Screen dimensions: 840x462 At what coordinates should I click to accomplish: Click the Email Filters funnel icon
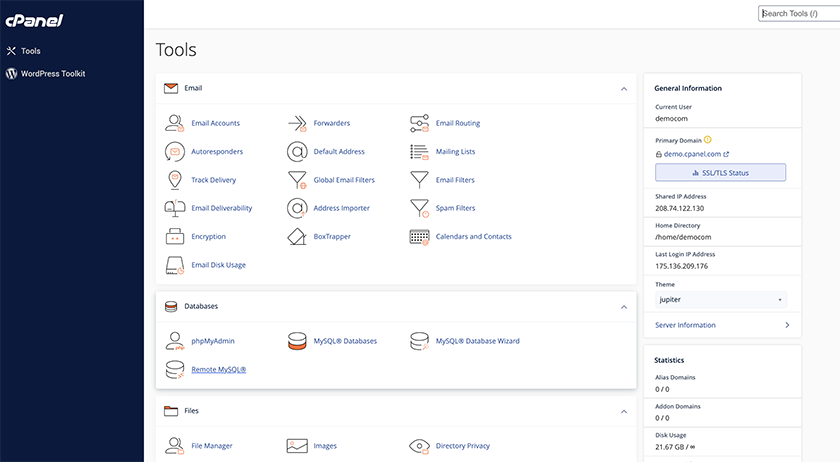(419, 180)
